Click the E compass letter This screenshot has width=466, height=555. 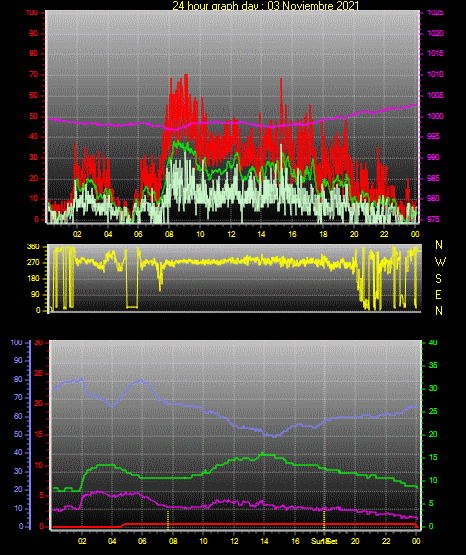click(438, 294)
